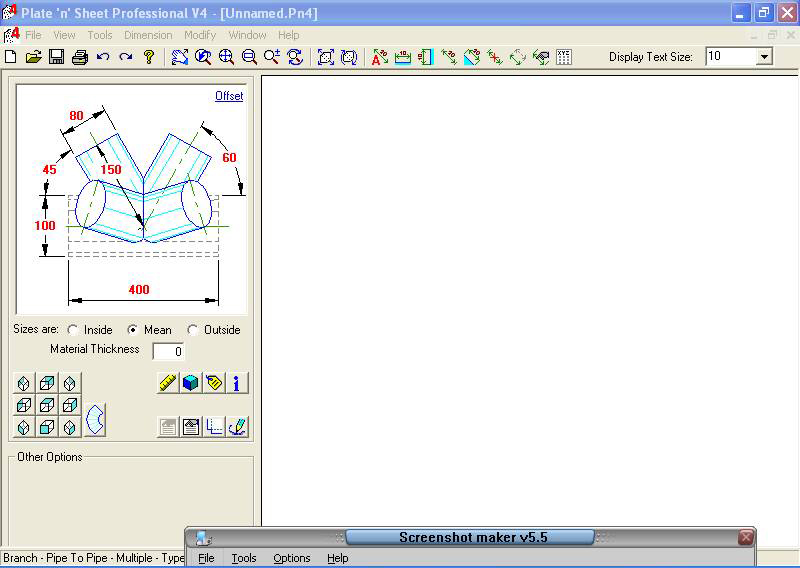Open help via the yellow question mark icon
This screenshot has width=800, height=568.
point(148,57)
